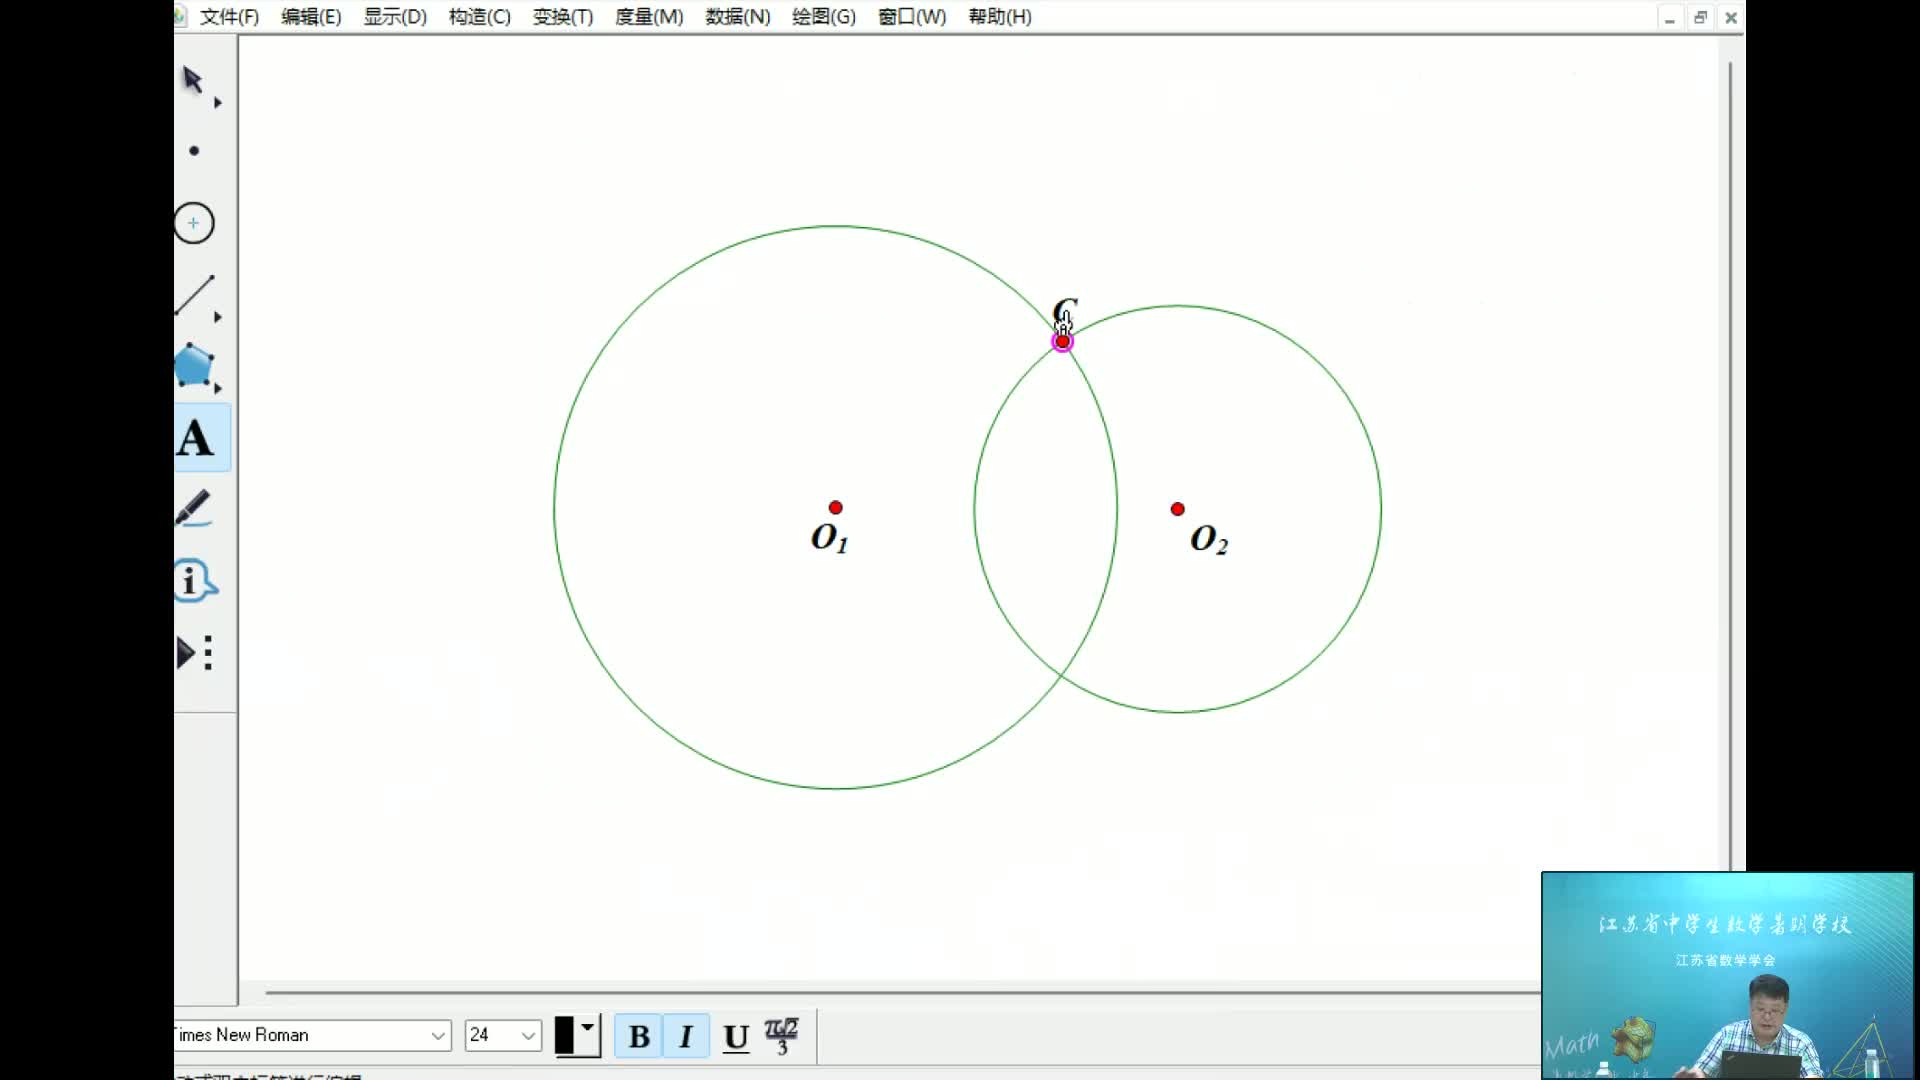This screenshot has height=1080, width=1920.
Task: Select the Polygon tool
Action: coord(194,366)
